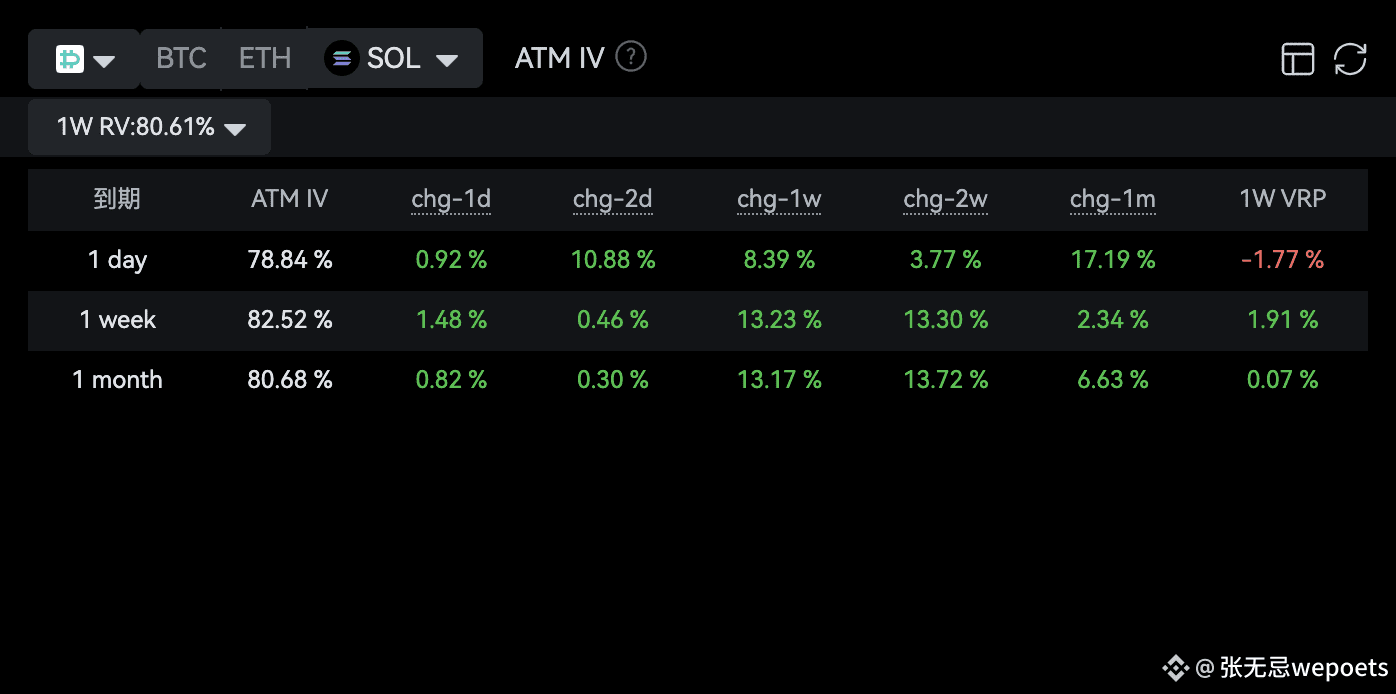1396x694 pixels.
Task: Open the 1W RV:80.61% dropdown
Action: tap(149, 127)
